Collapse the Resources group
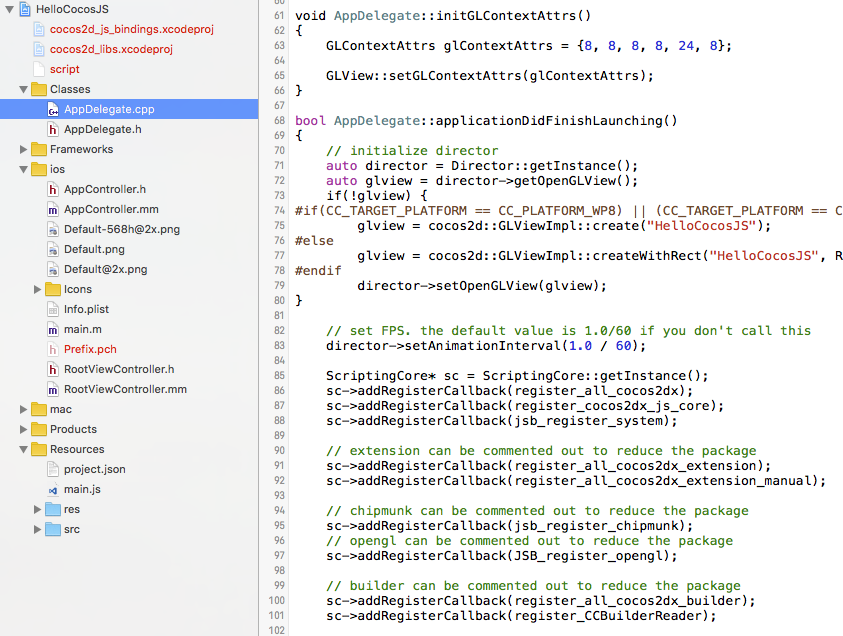This screenshot has width=843, height=636. pyautogui.click(x=24, y=449)
